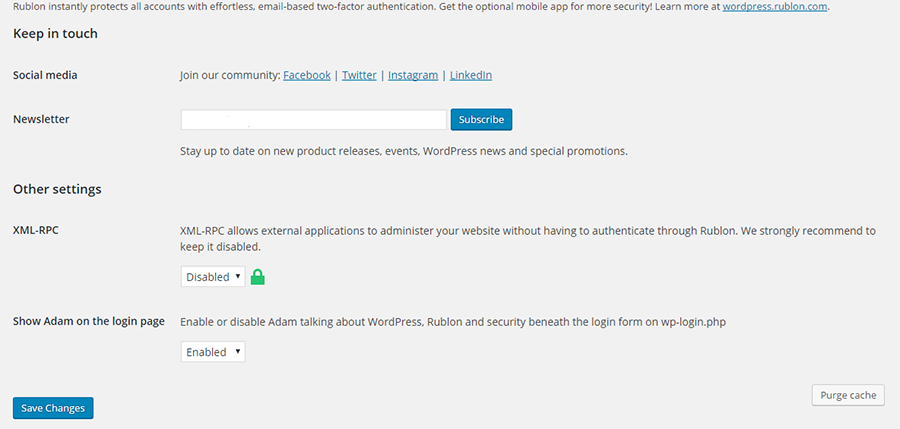The image size is (900, 429).
Task: Click the Show Adam on the login page label
Action: coord(89,322)
